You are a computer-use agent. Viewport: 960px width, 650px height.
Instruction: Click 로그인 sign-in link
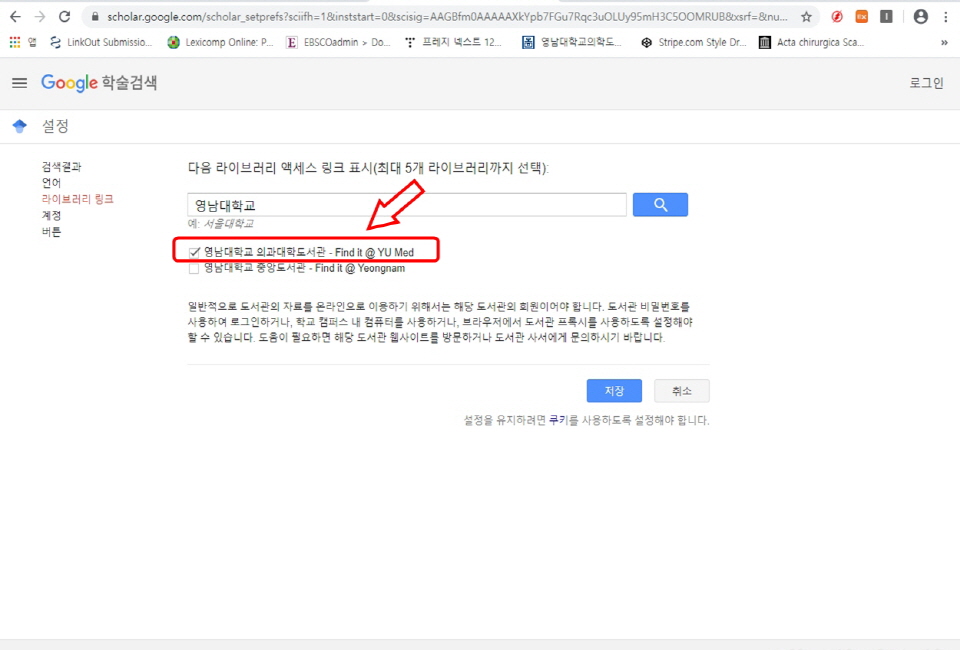click(926, 83)
